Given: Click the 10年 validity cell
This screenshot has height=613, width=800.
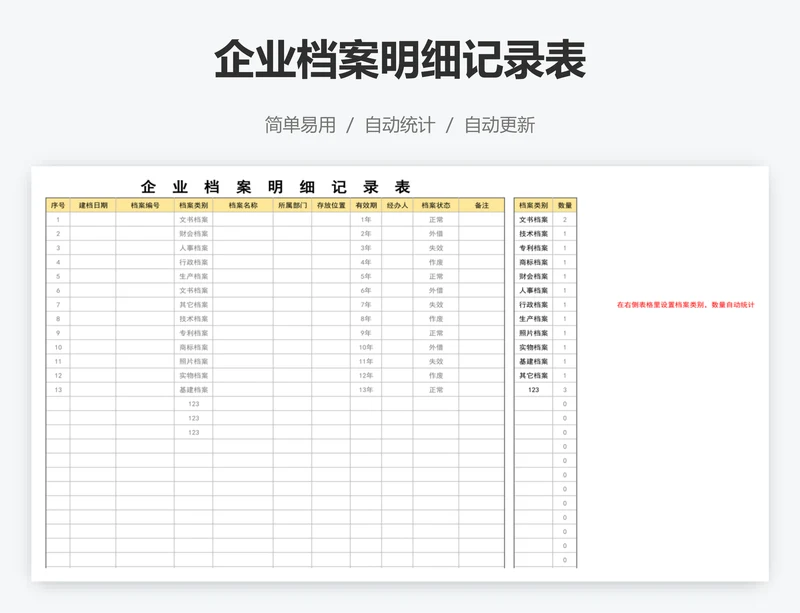Looking at the screenshot, I should tap(366, 347).
